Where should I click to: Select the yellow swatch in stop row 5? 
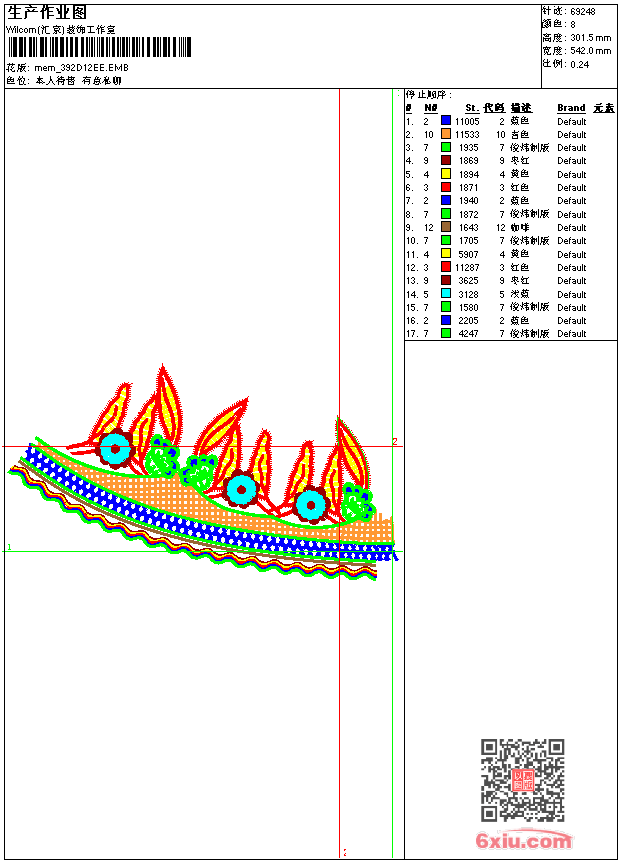click(x=446, y=174)
